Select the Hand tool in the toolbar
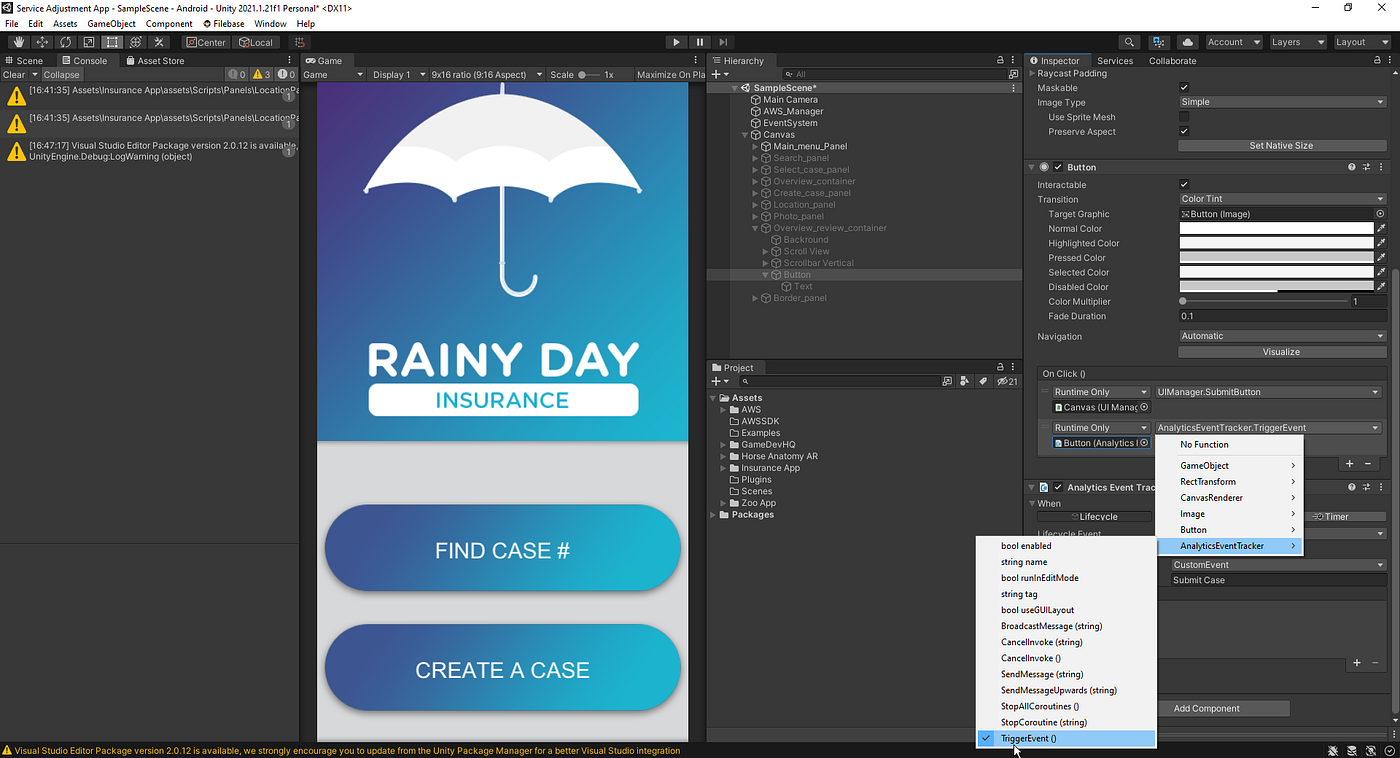Screen dimensions: 1400x758 click(19, 42)
